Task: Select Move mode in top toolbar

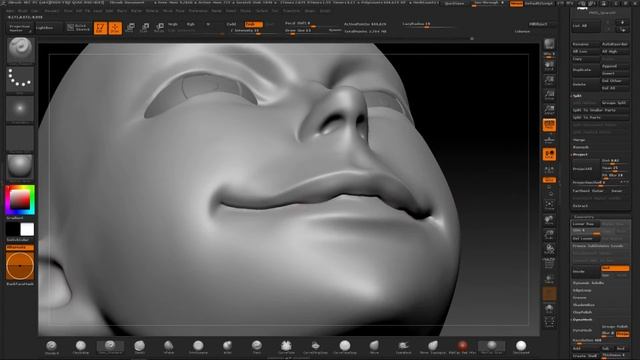Action: pyautogui.click(x=130, y=27)
